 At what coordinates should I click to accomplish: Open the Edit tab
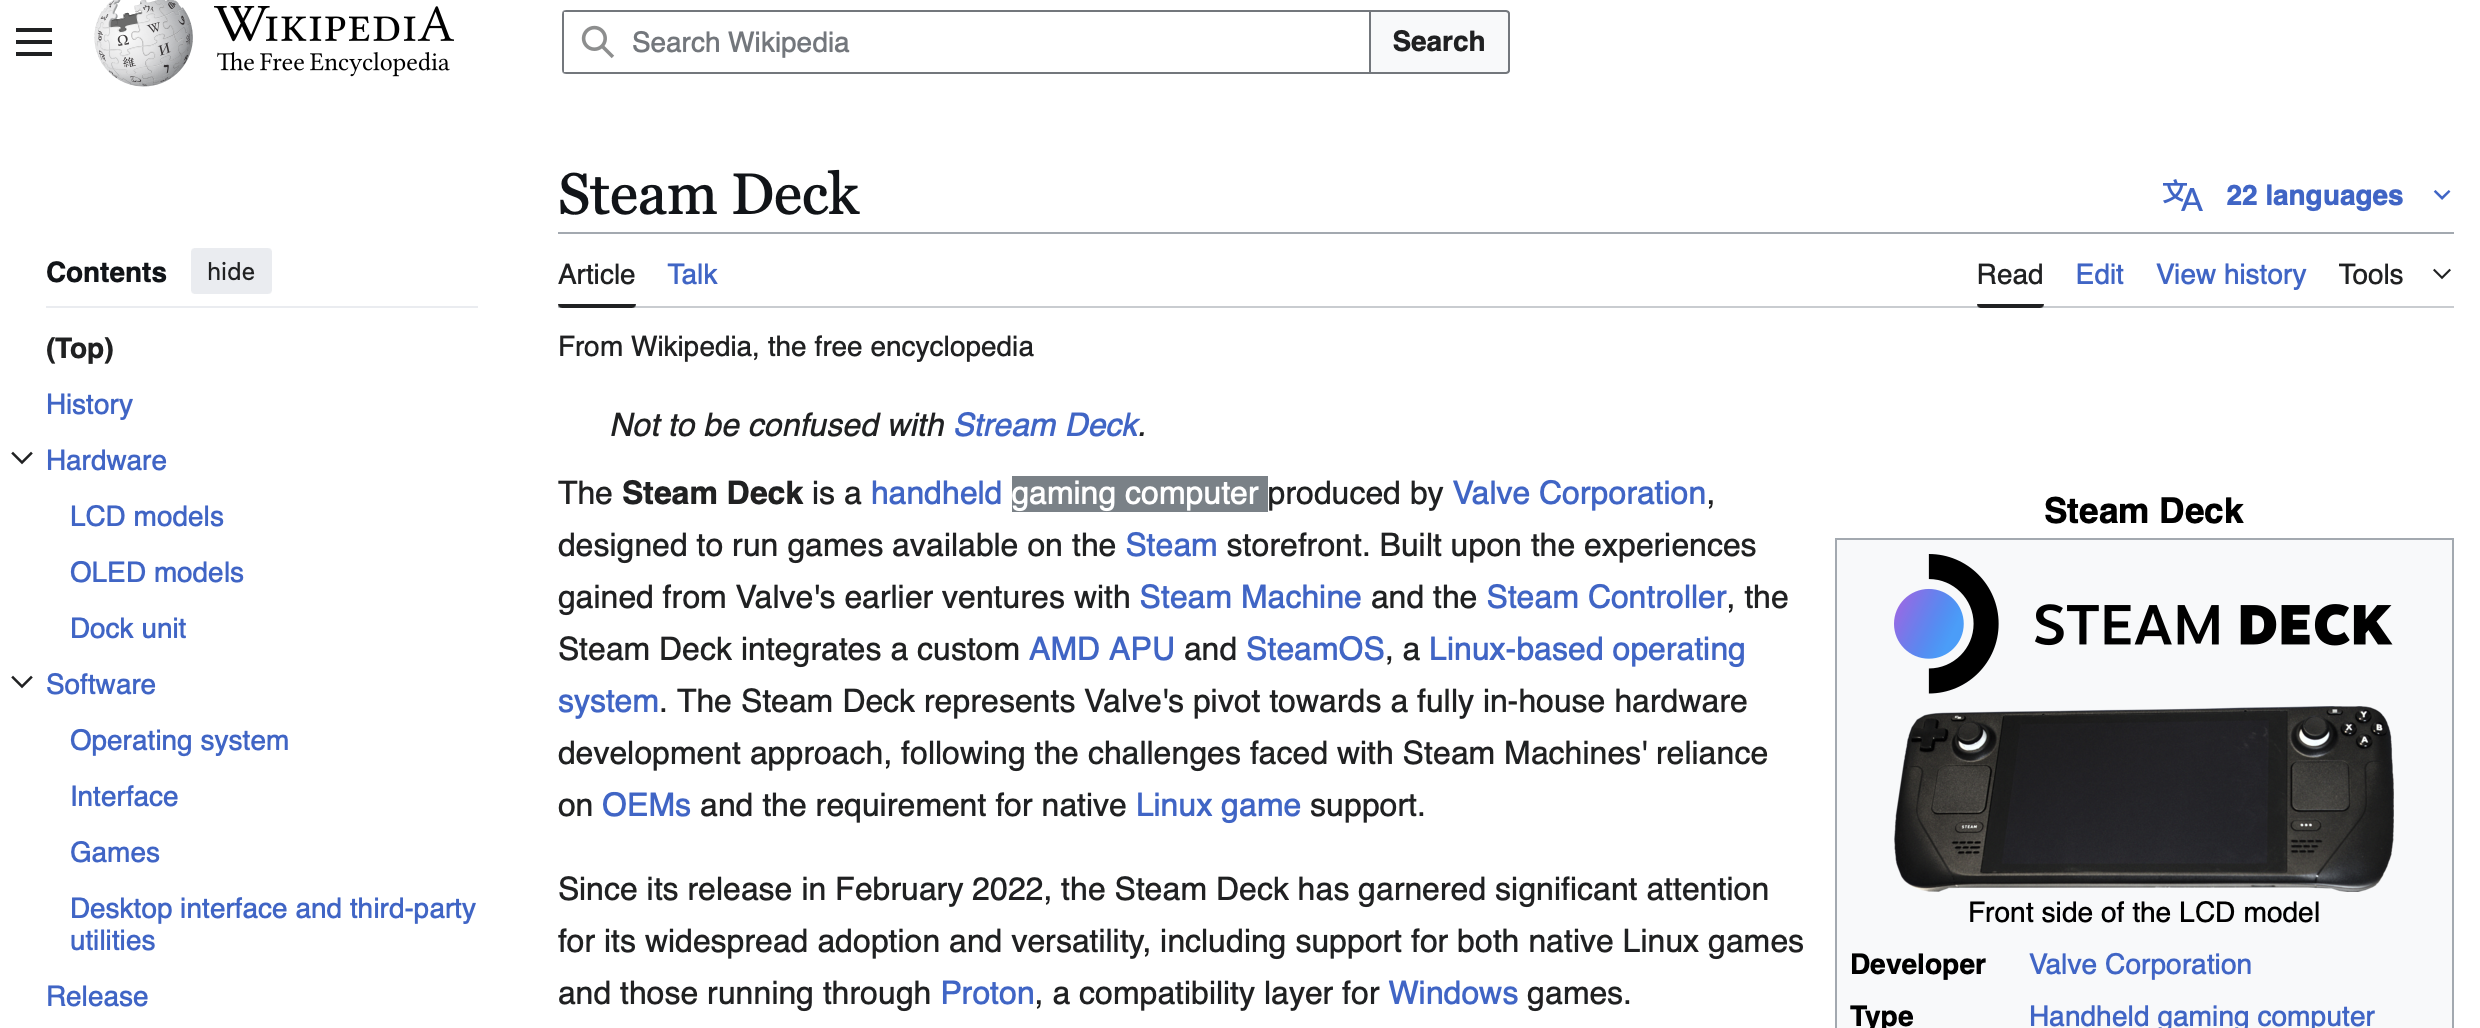pos(2099,274)
